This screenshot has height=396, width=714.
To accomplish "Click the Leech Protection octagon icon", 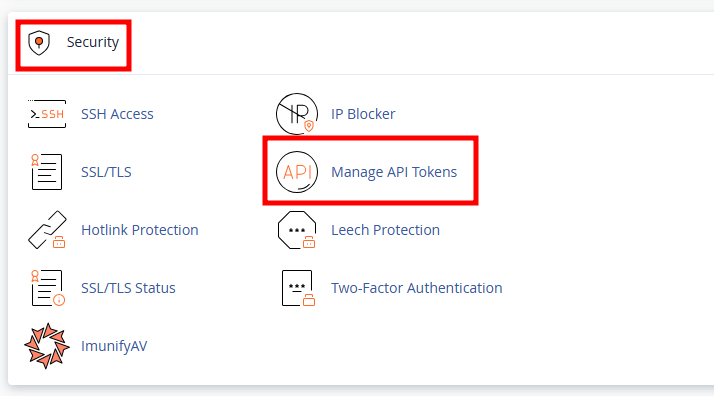I will tap(297, 230).
